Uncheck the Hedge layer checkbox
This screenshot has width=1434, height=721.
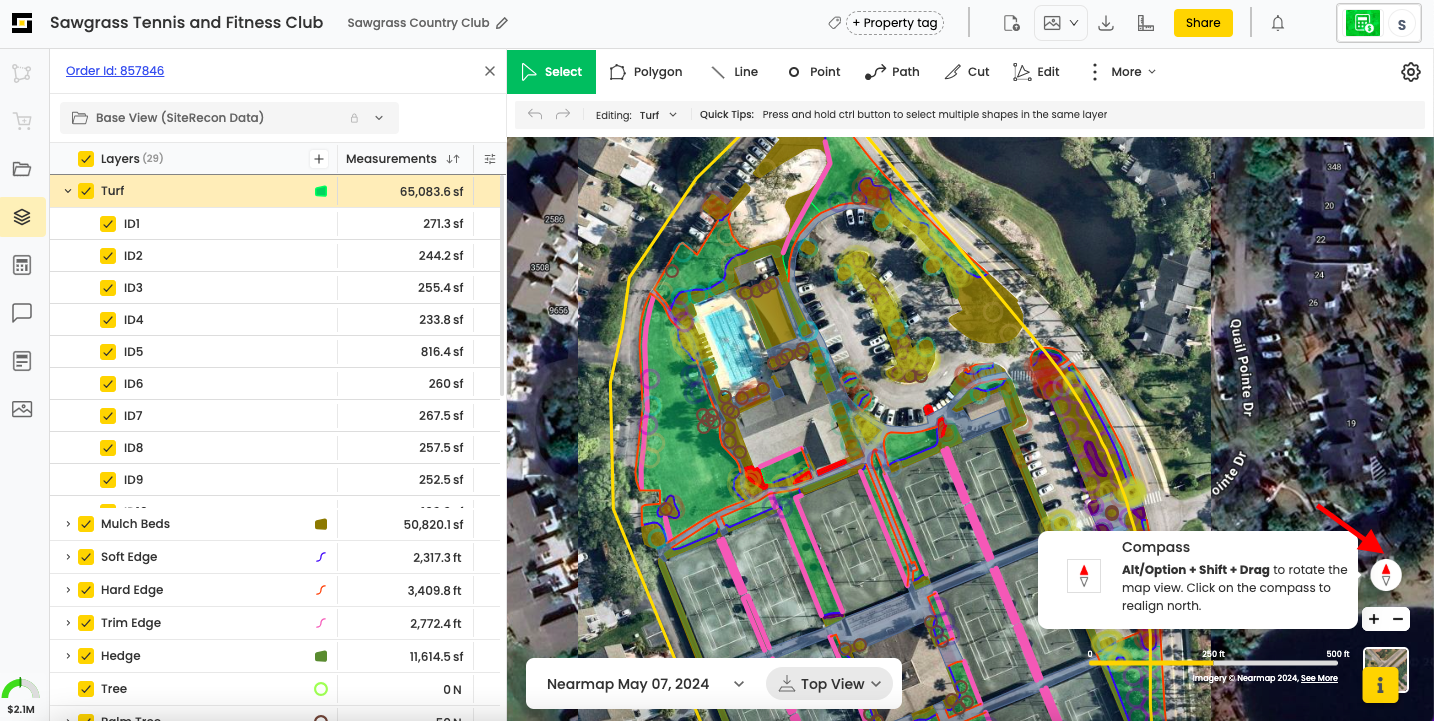pyautogui.click(x=86, y=656)
